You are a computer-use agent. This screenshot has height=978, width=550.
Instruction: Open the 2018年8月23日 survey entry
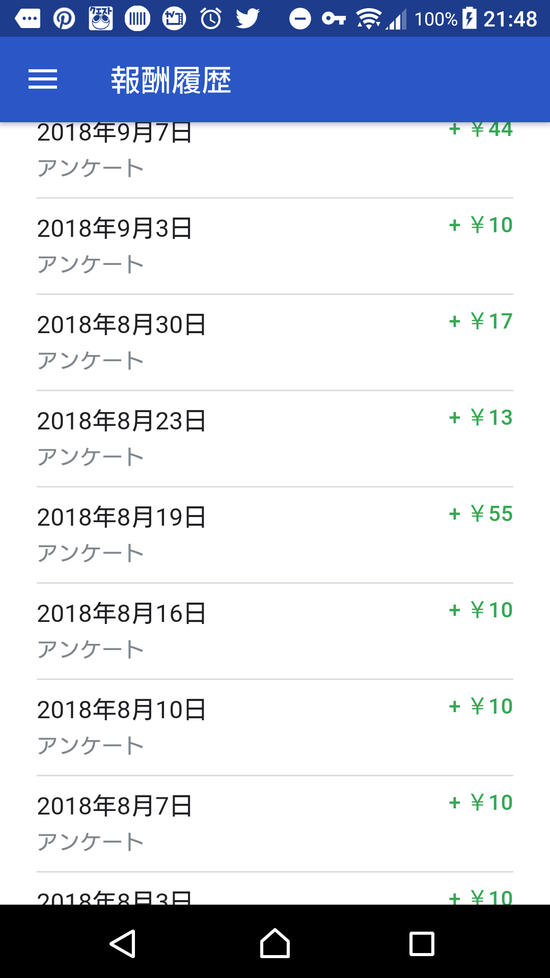pos(275,438)
